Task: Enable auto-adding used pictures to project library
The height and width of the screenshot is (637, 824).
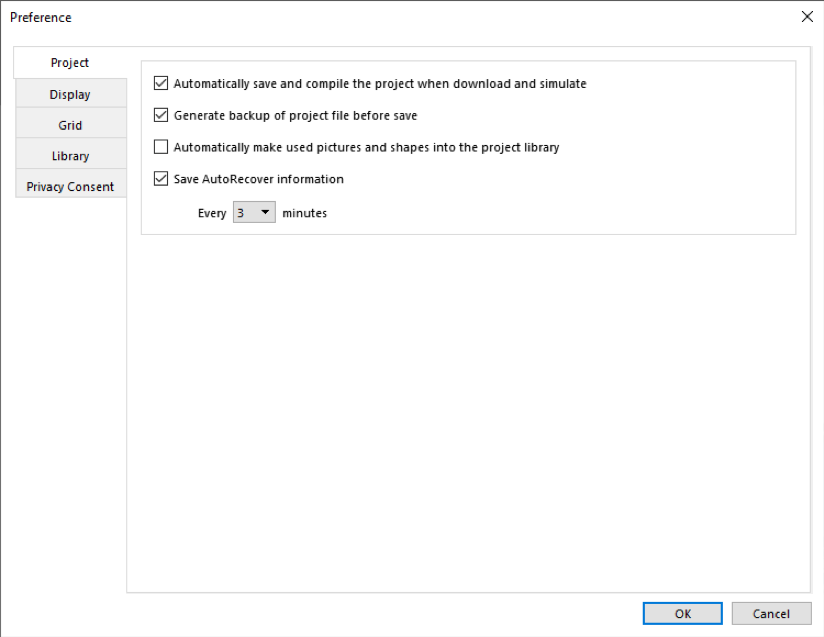Action: [161, 148]
